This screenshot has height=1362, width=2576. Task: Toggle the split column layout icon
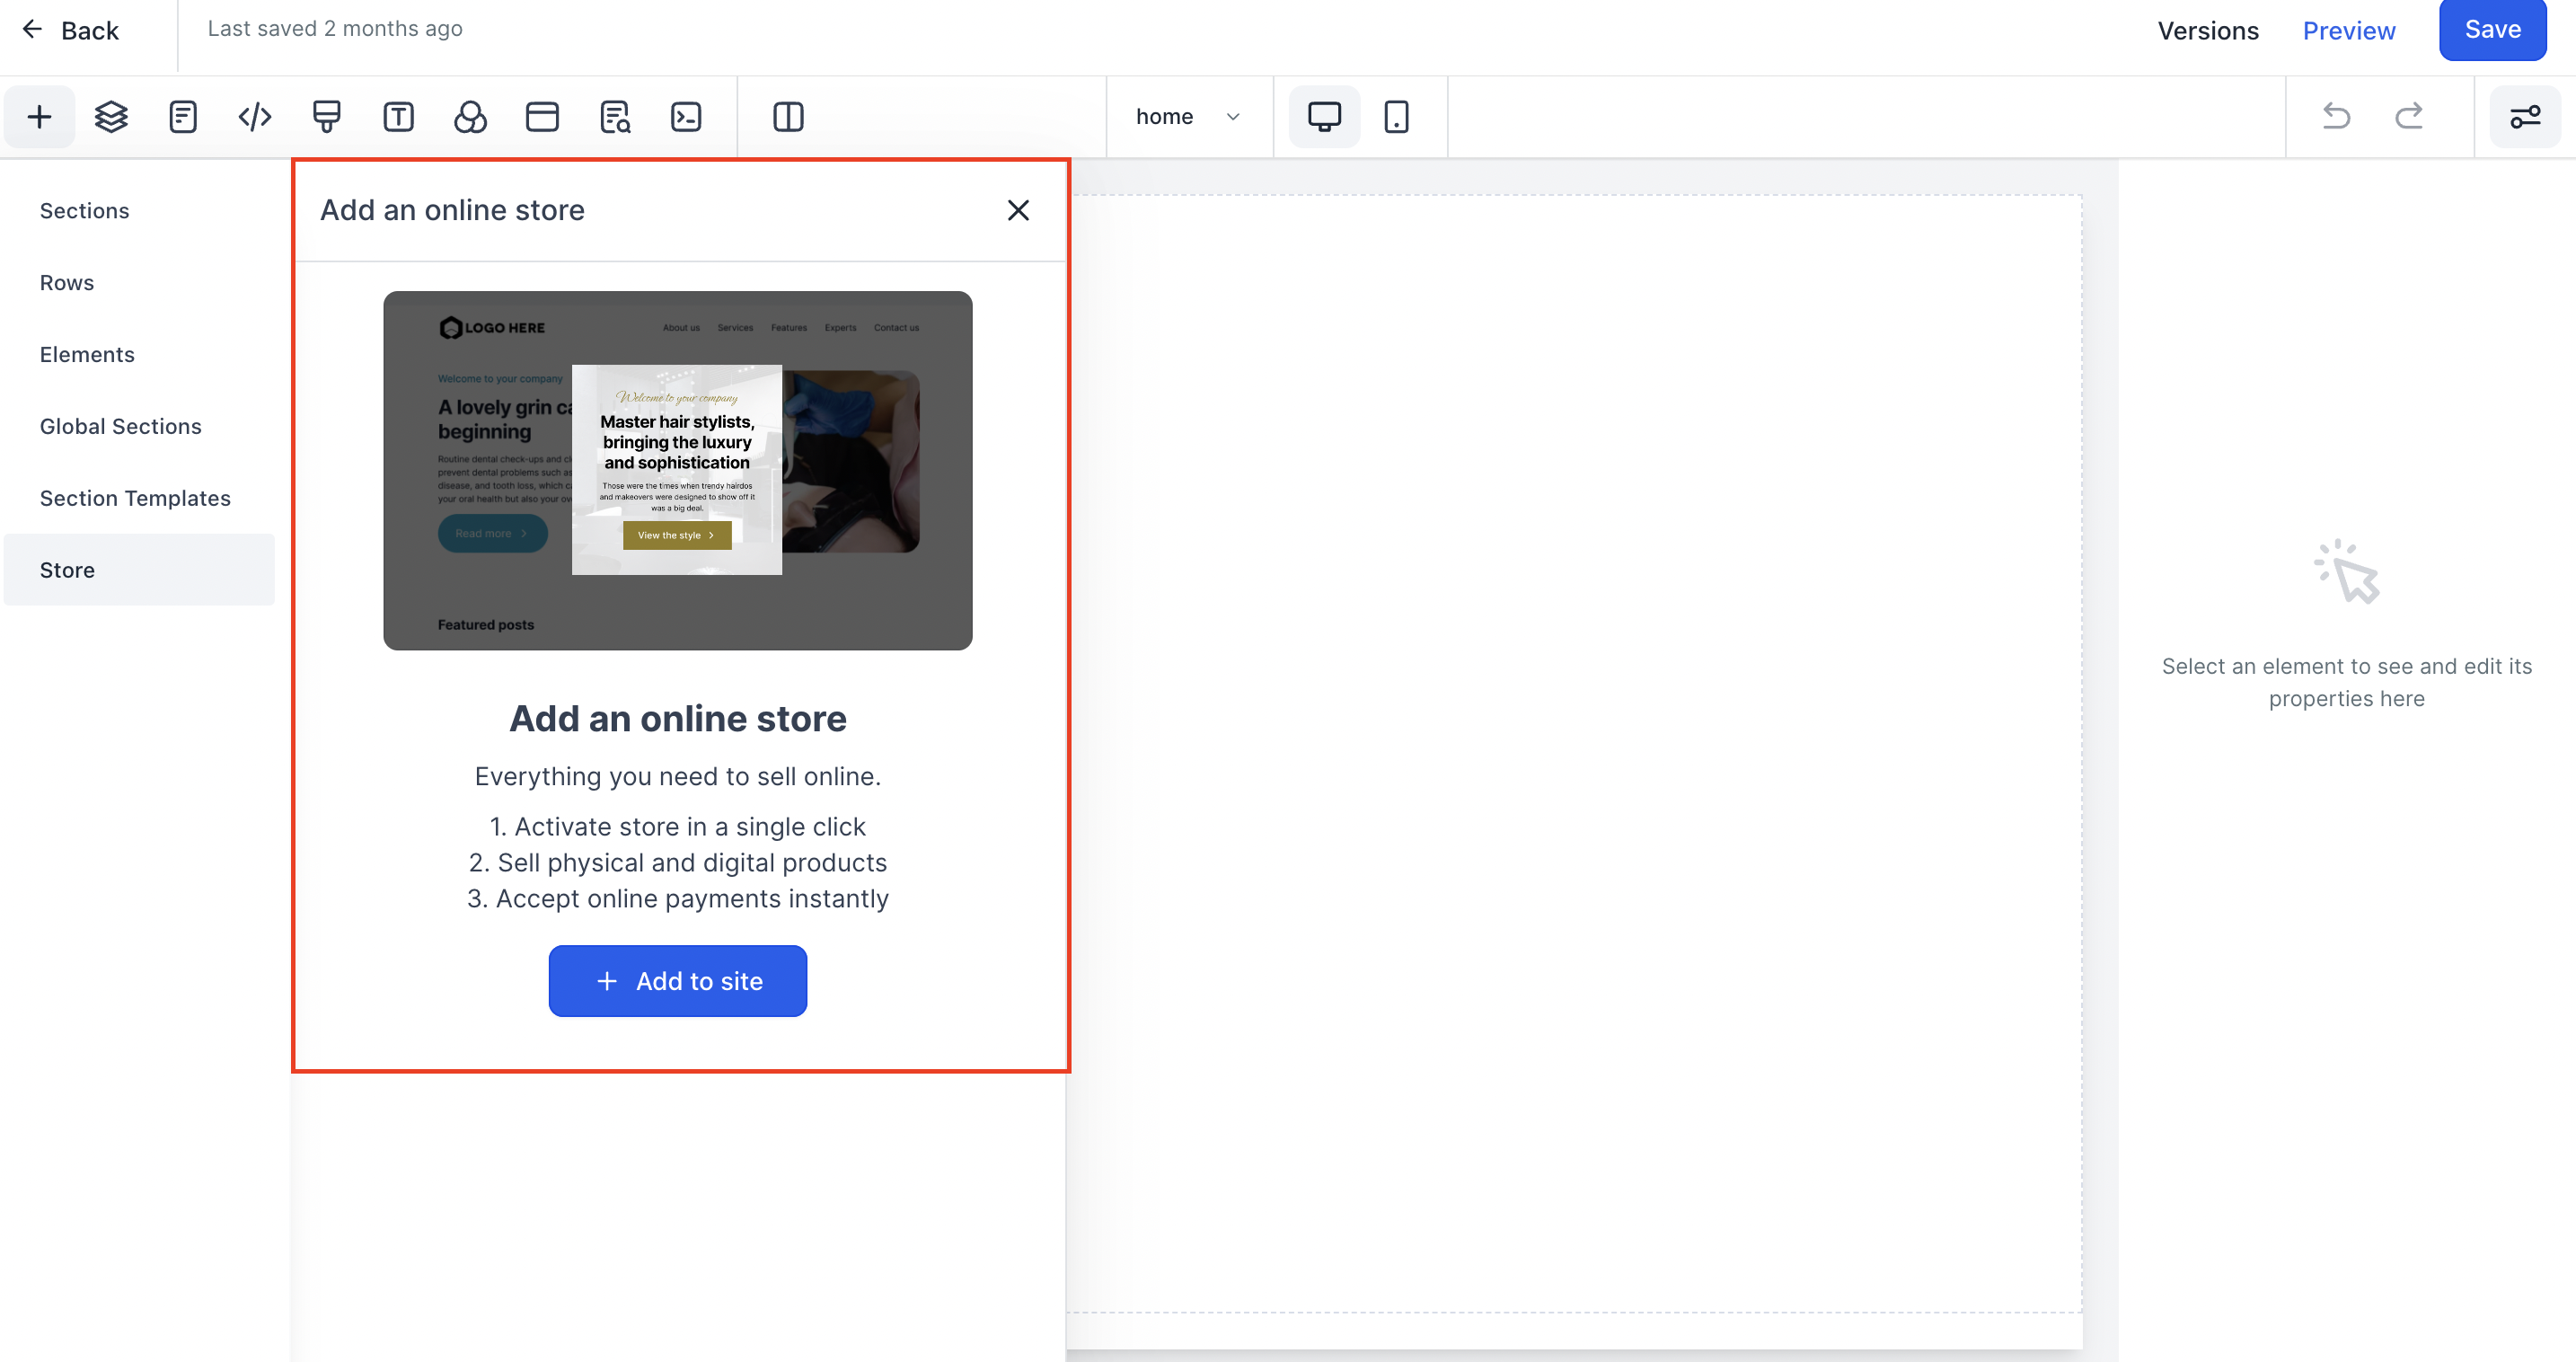coord(788,117)
